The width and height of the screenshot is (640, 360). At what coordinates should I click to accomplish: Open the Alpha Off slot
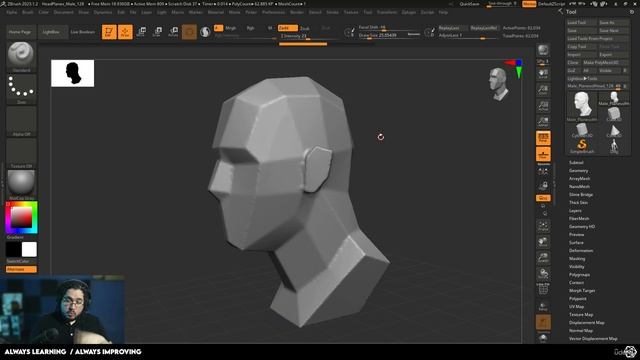(x=21, y=121)
